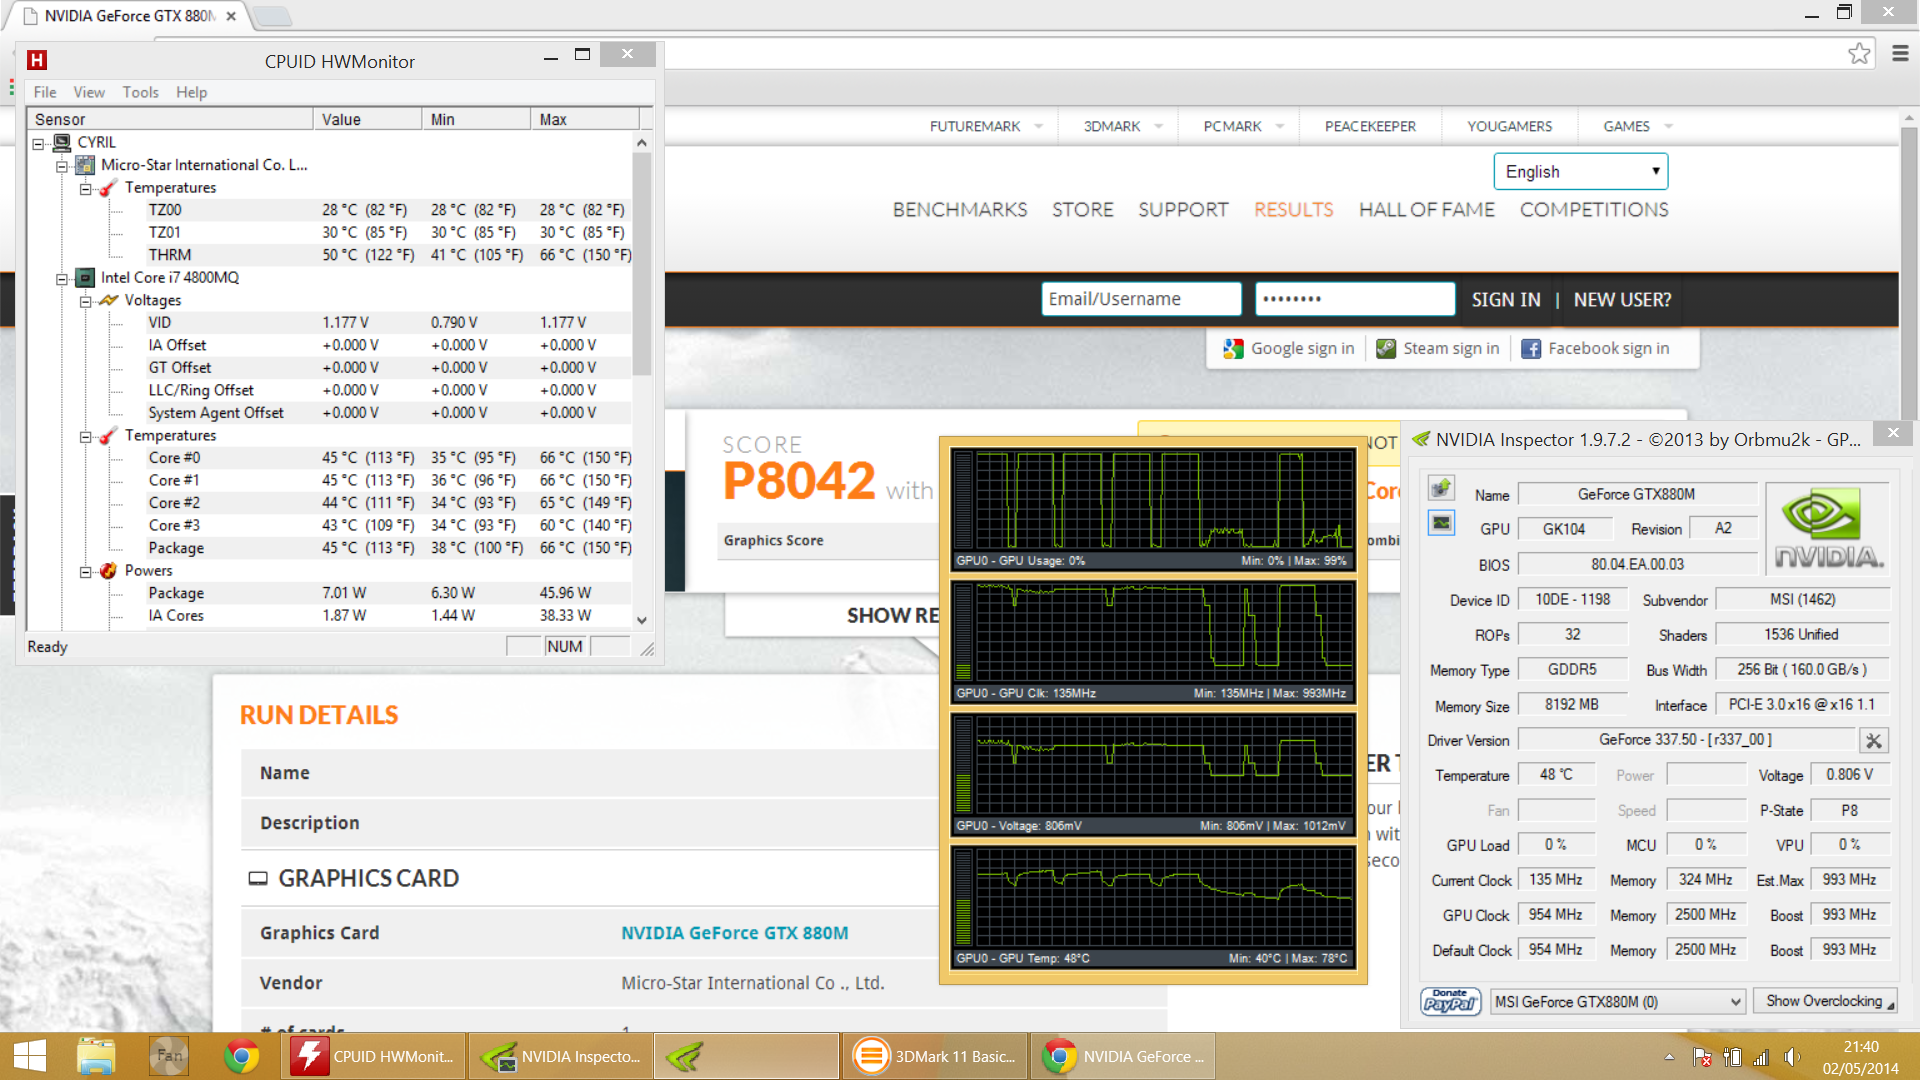Open the COMPETITIONS page
The width and height of the screenshot is (1920, 1080).
1594,210
